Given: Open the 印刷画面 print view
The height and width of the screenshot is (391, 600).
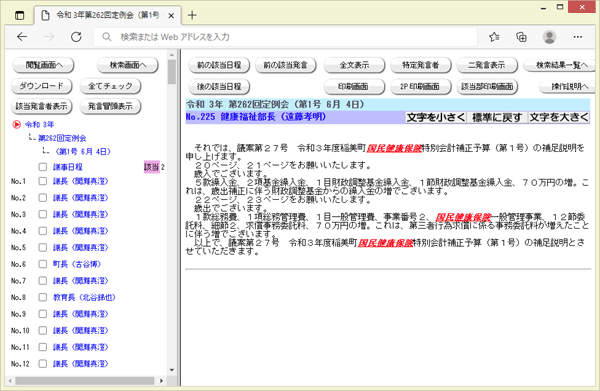Looking at the screenshot, I should [354, 86].
